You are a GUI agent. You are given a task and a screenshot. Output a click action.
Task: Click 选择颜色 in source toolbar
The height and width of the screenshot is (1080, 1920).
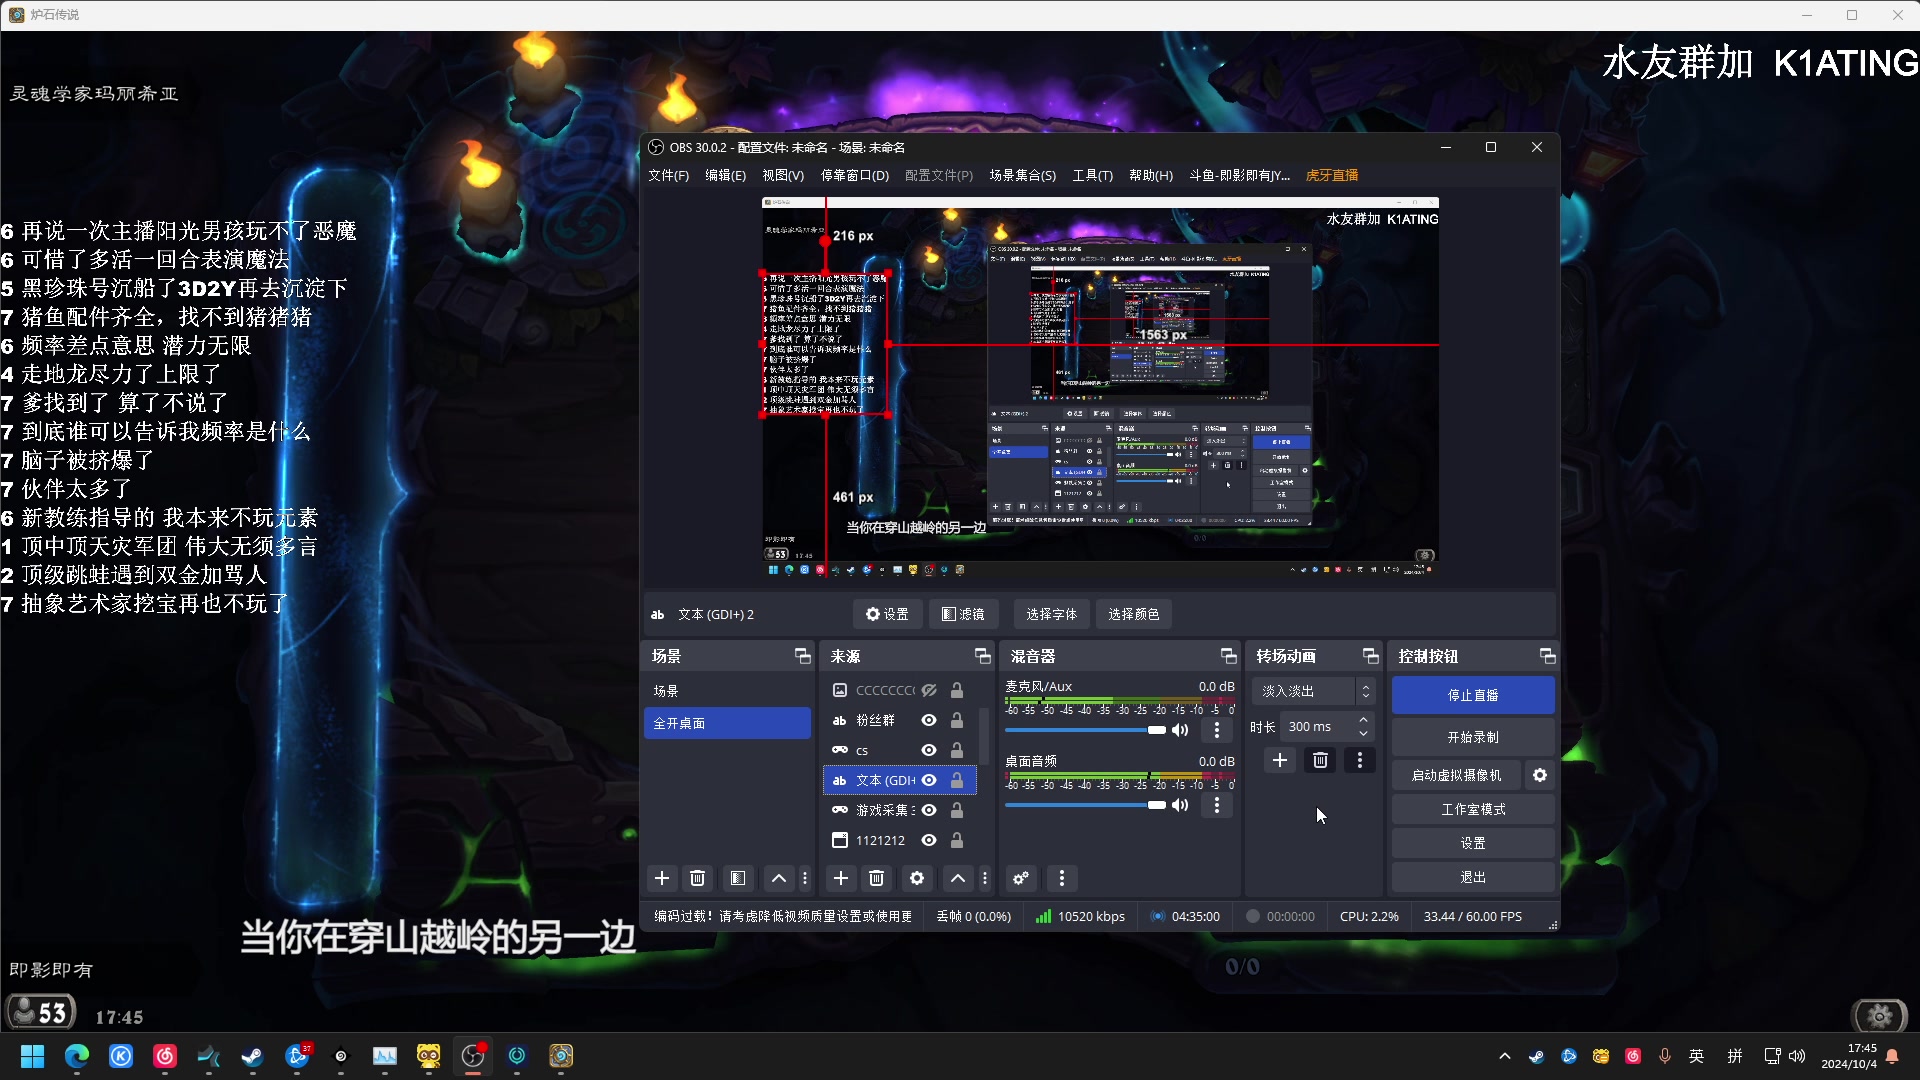pos(1133,614)
